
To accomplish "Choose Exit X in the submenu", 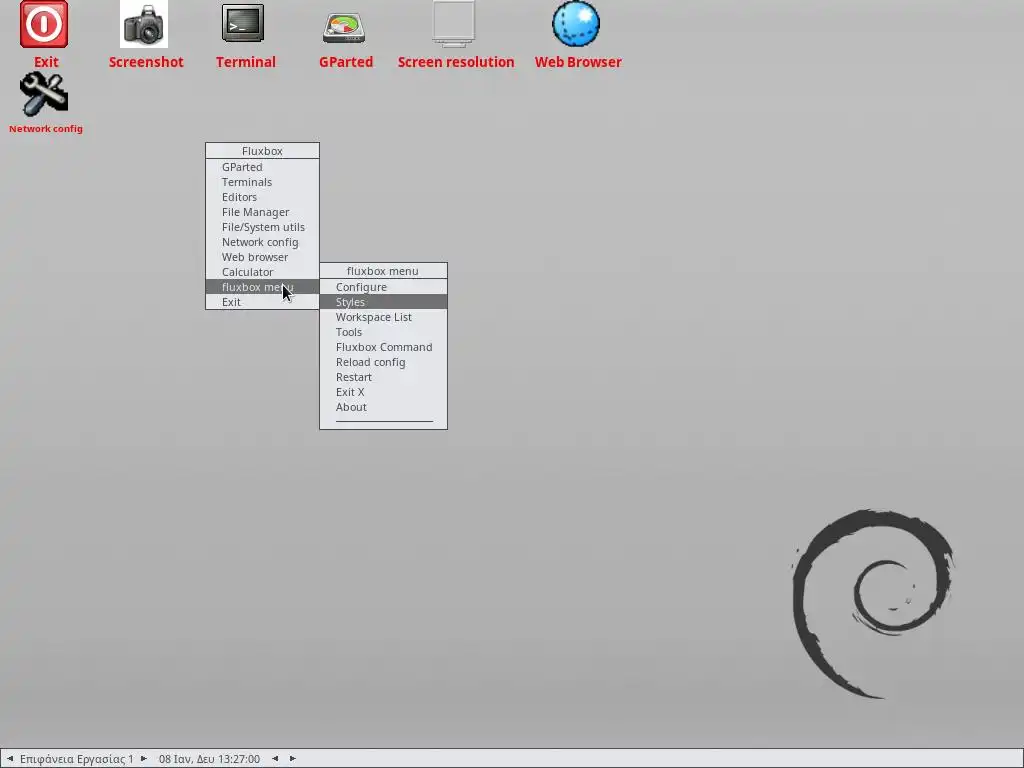I will tap(383, 392).
